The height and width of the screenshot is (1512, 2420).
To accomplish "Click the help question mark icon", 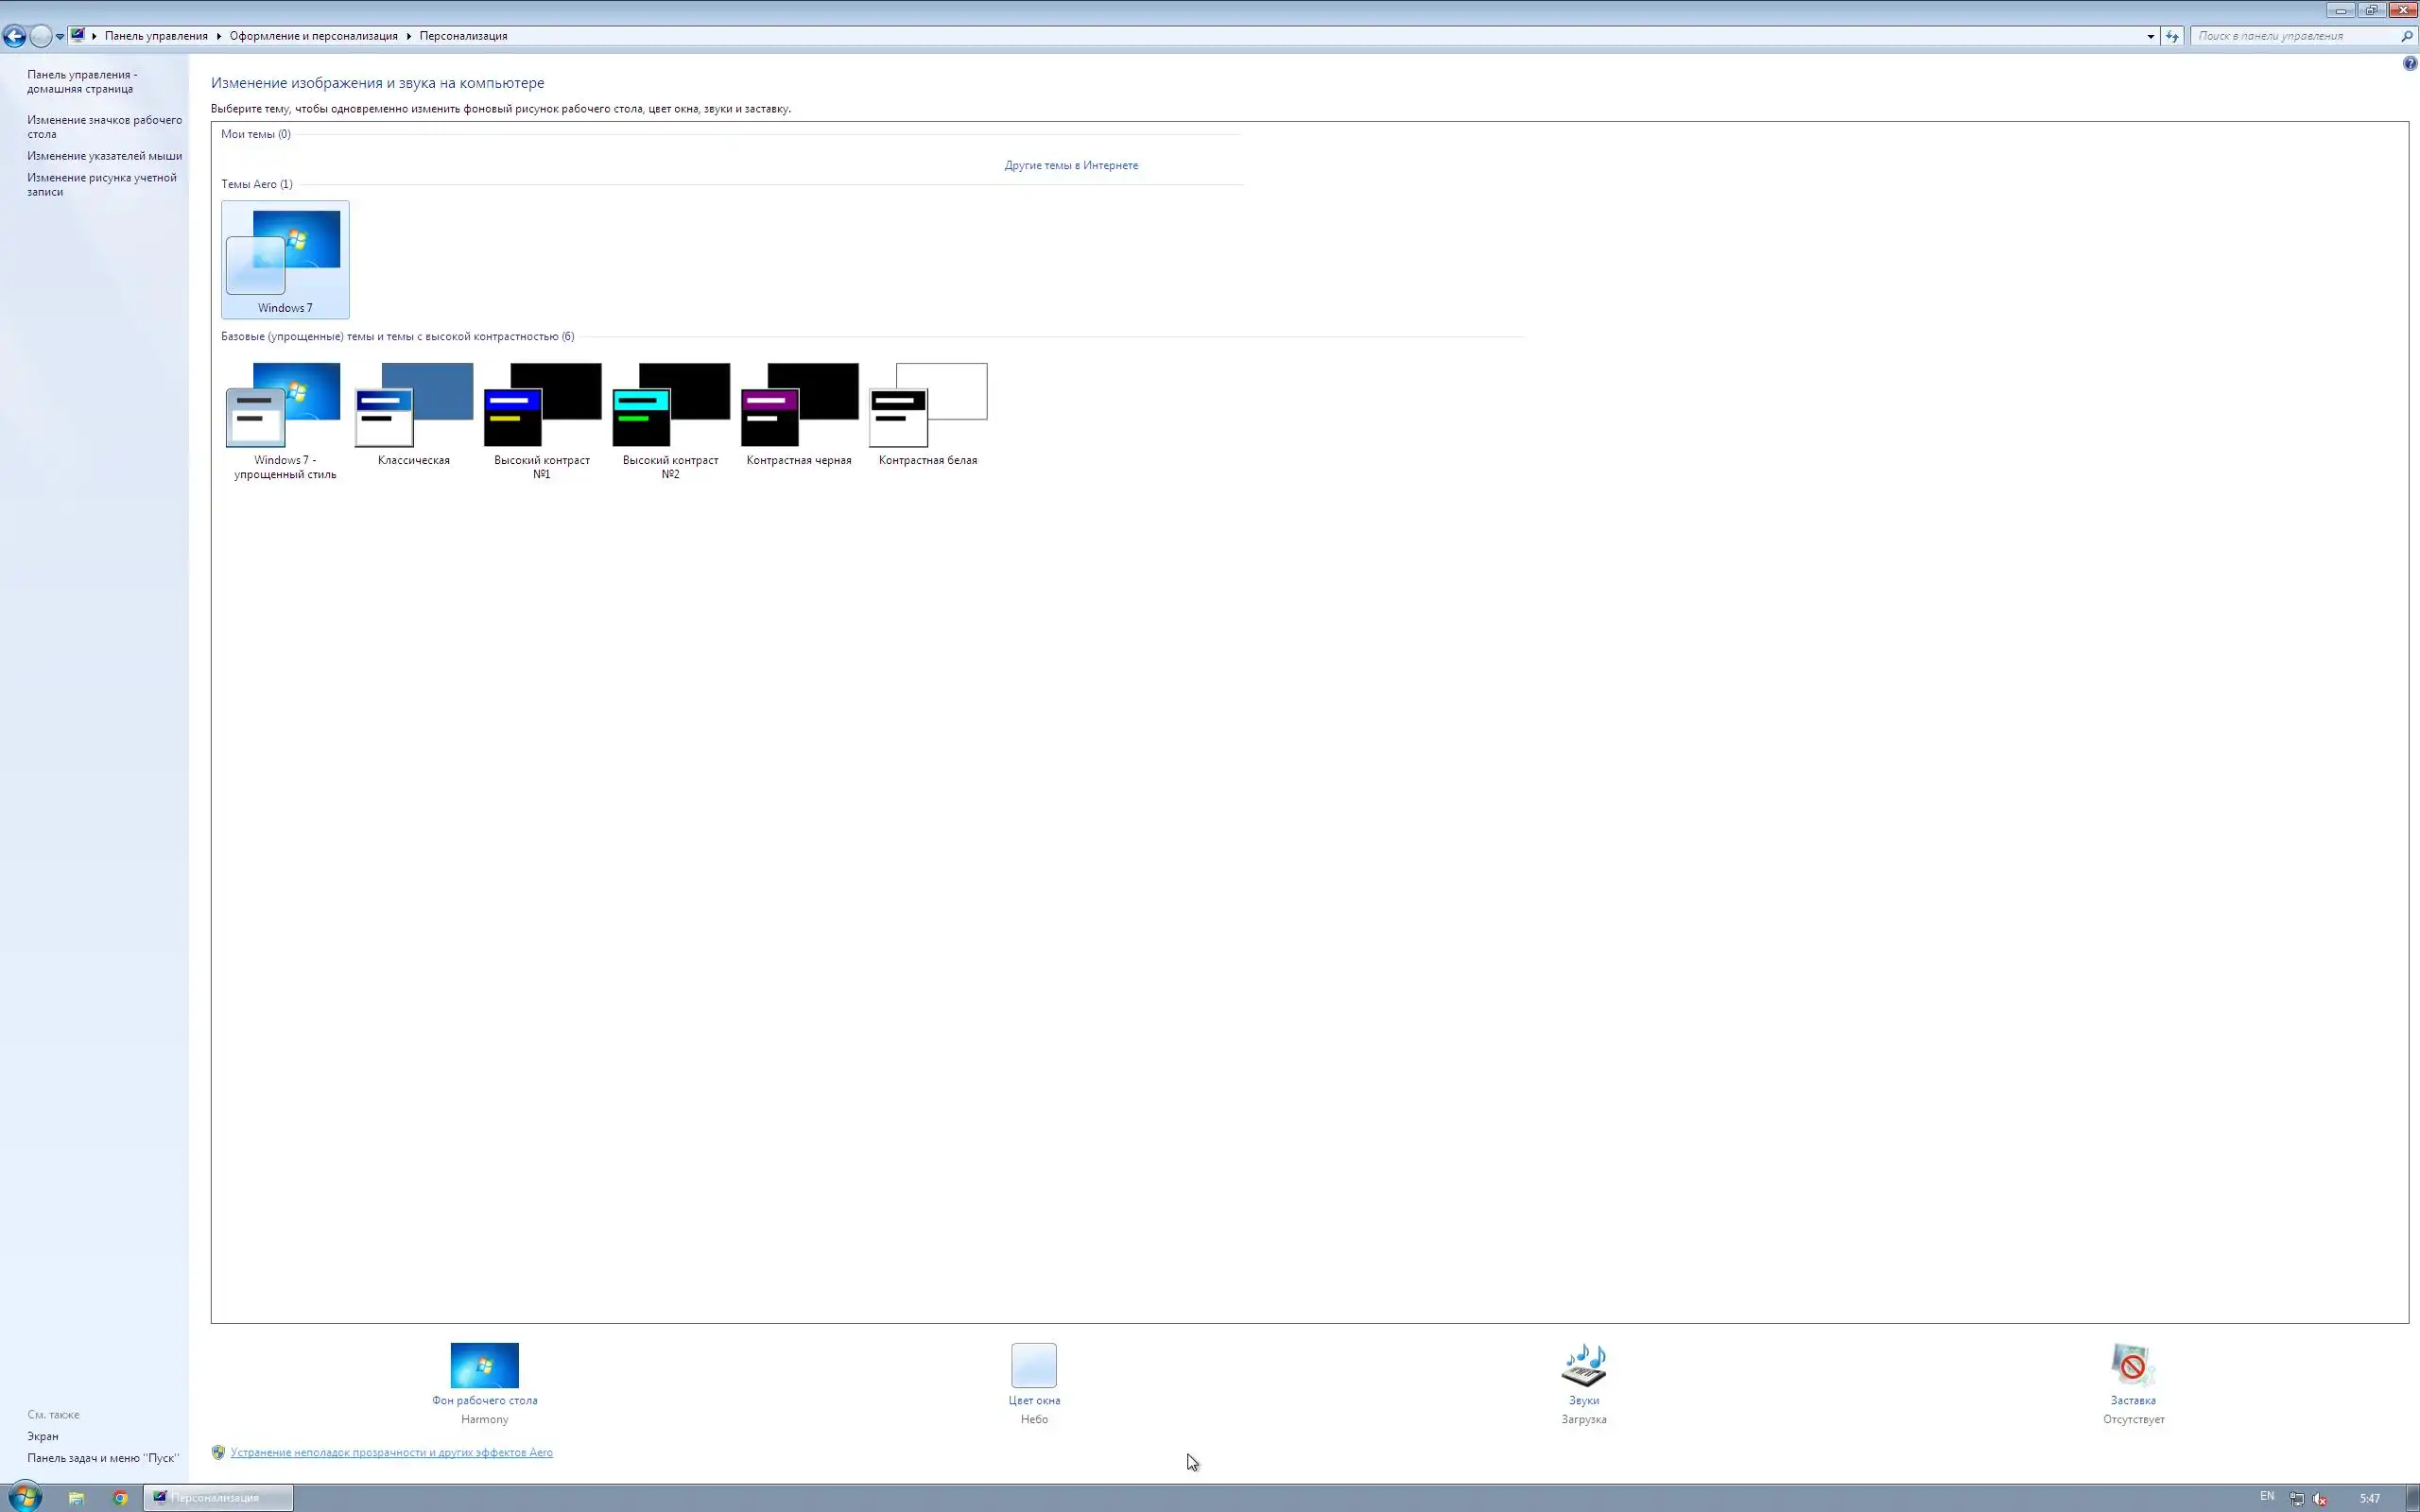I will 2409,63.
